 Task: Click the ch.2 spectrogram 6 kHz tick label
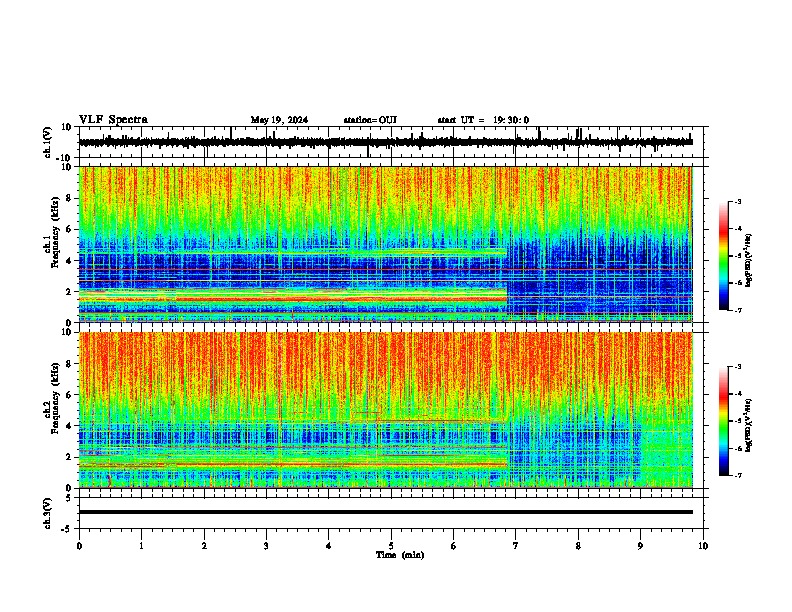[x=69, y=395]
